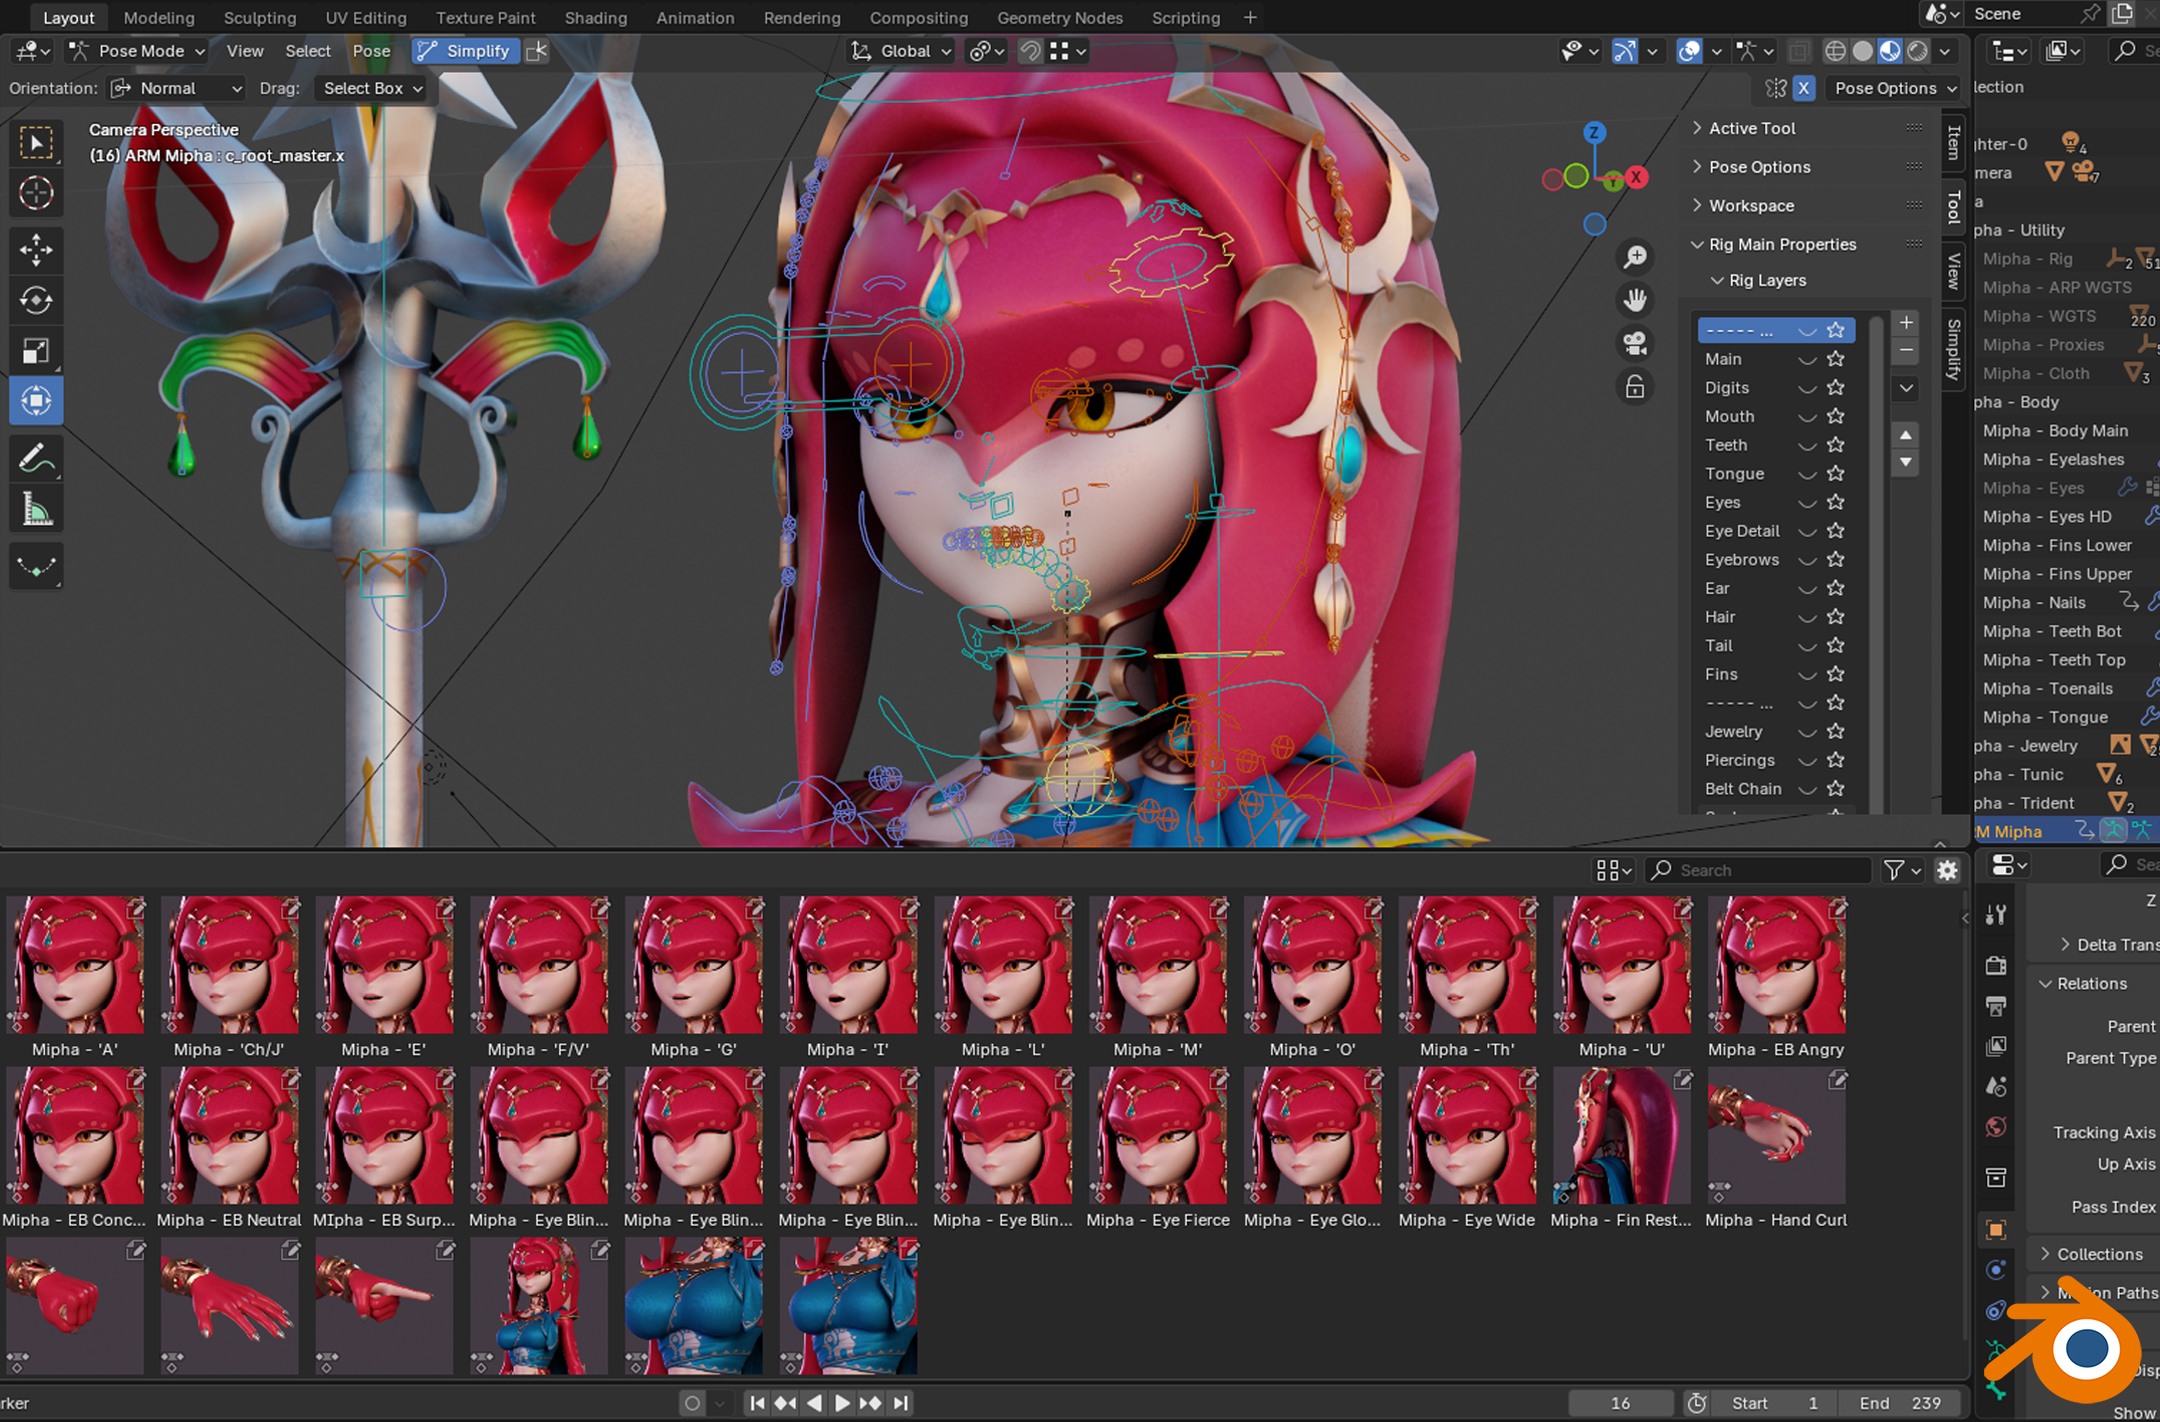Click the pan view hand icon

pos(1635,300)
